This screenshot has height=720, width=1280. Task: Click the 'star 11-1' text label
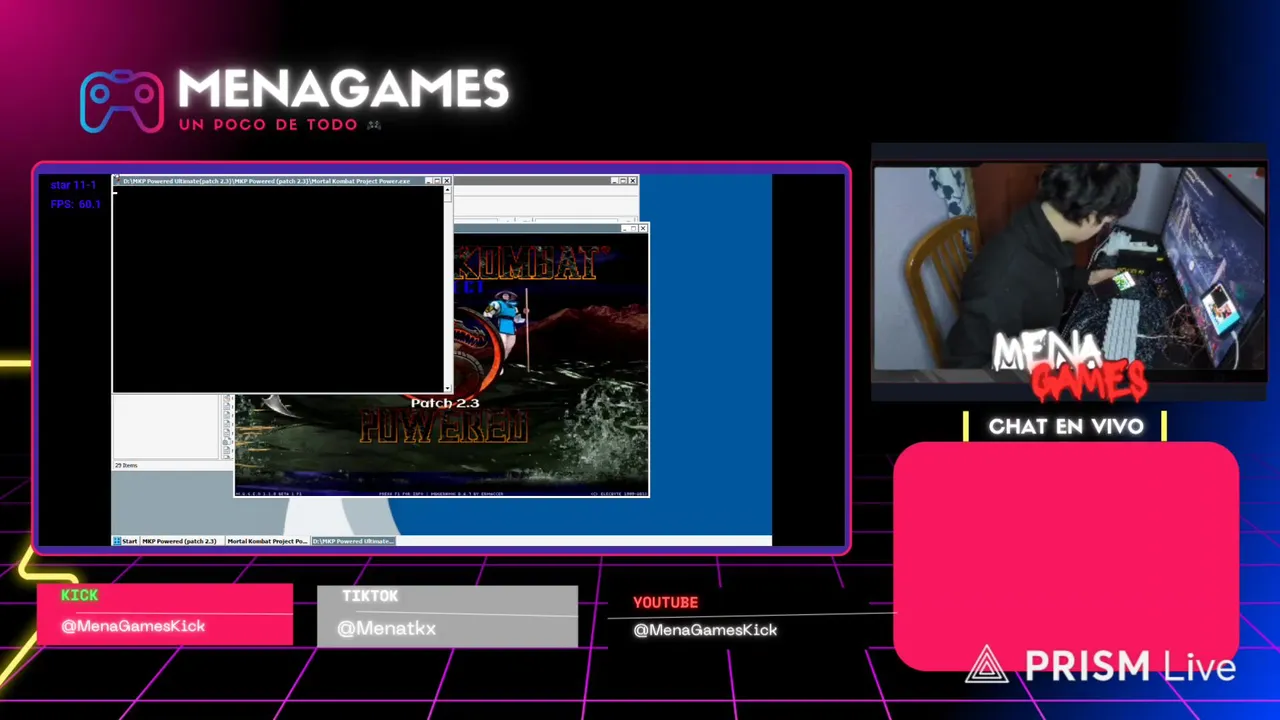tap(73, 185)
